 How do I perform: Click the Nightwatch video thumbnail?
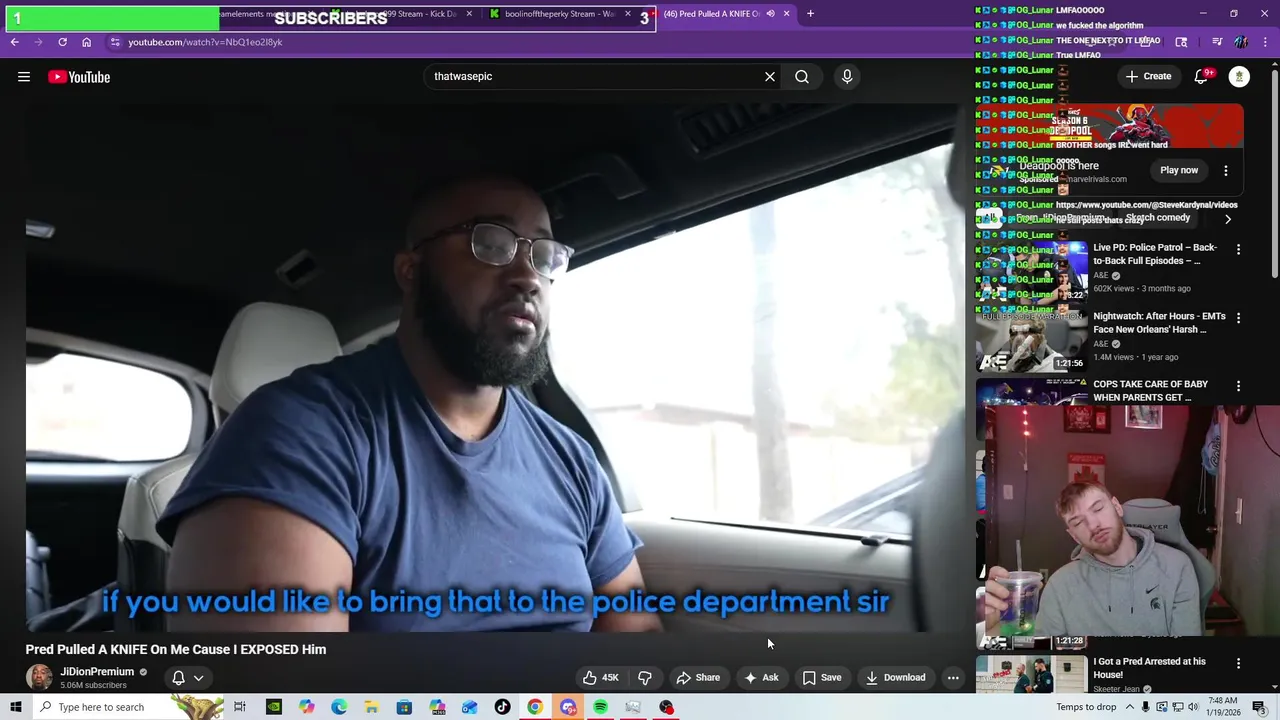tap(1032, 341)
